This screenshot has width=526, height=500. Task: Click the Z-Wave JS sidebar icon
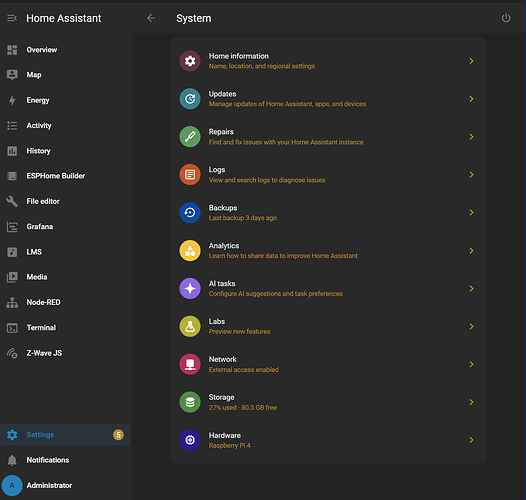12,353
